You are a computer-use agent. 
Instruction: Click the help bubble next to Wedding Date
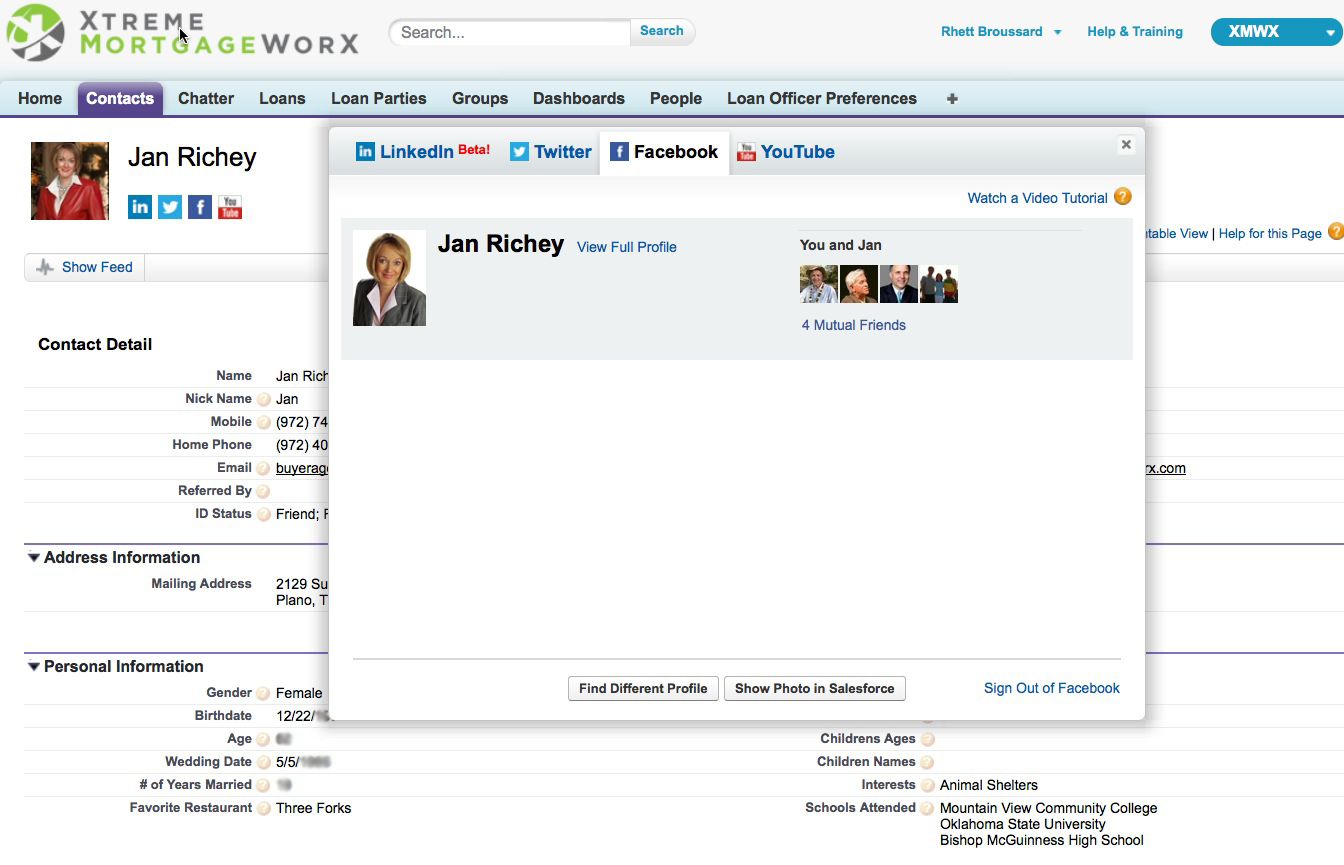(x=264, y=762)
